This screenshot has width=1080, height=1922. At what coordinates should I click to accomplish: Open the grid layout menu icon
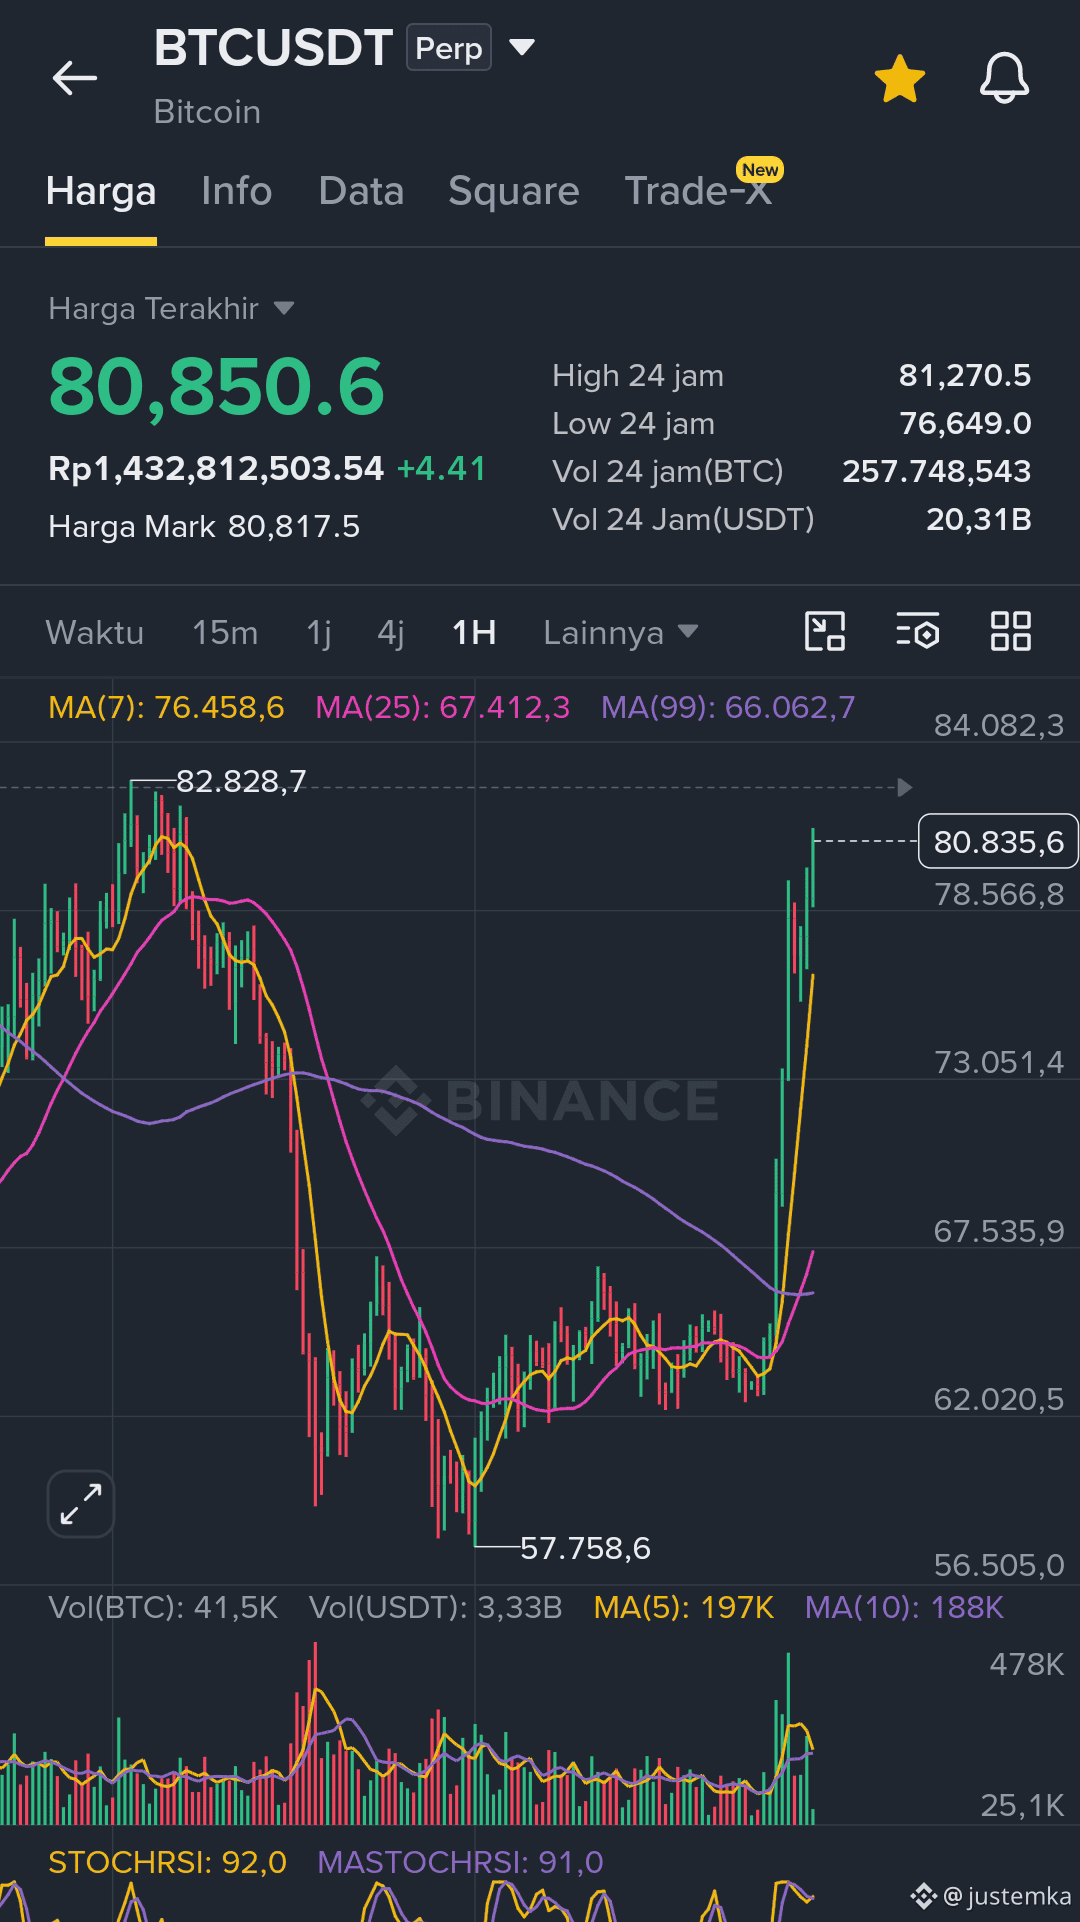[1010, 631]
